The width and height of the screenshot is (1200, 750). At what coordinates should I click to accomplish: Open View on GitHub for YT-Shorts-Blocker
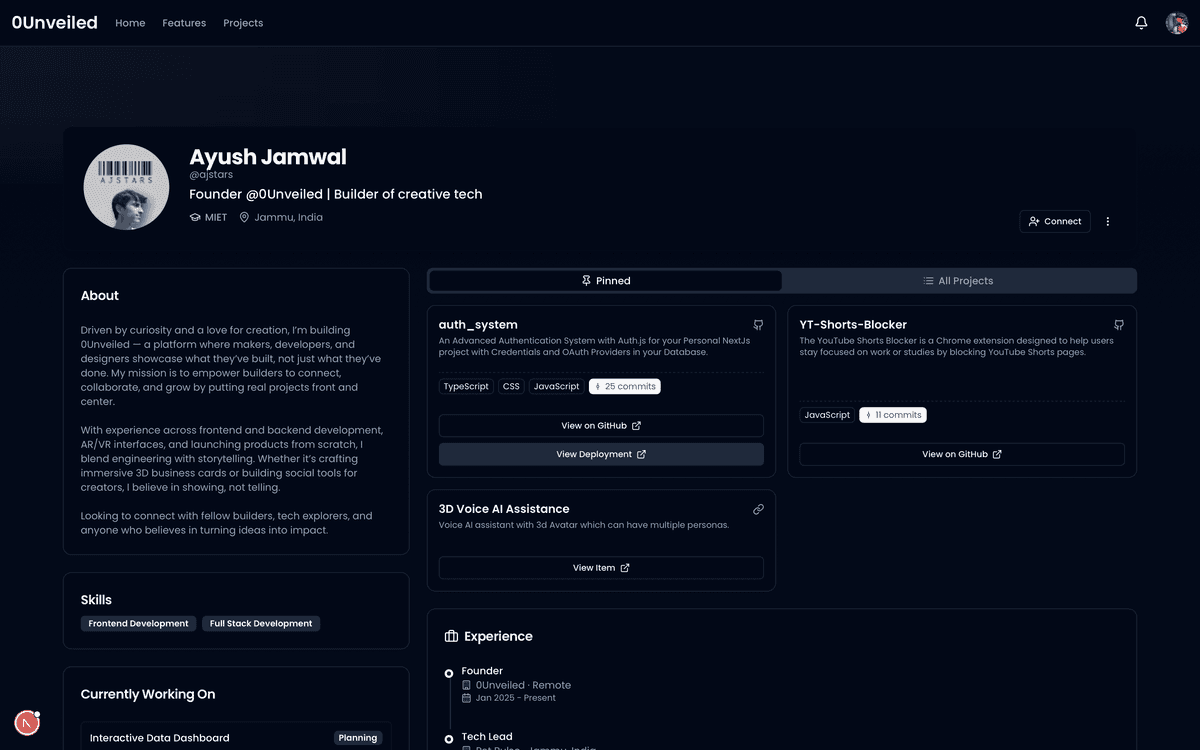click(961, 454)
